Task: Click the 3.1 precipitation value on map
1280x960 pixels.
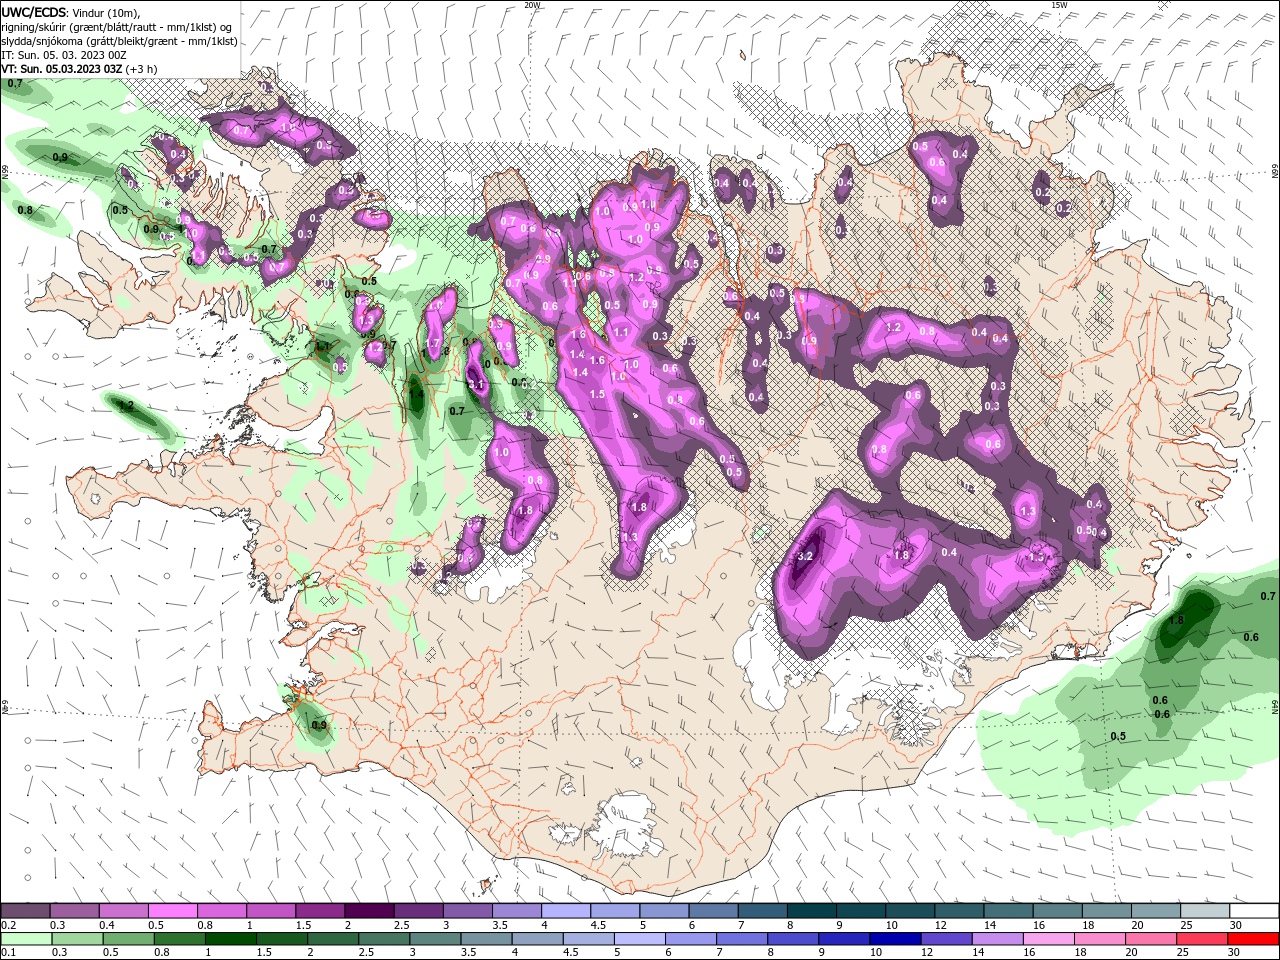Action: 476,384
